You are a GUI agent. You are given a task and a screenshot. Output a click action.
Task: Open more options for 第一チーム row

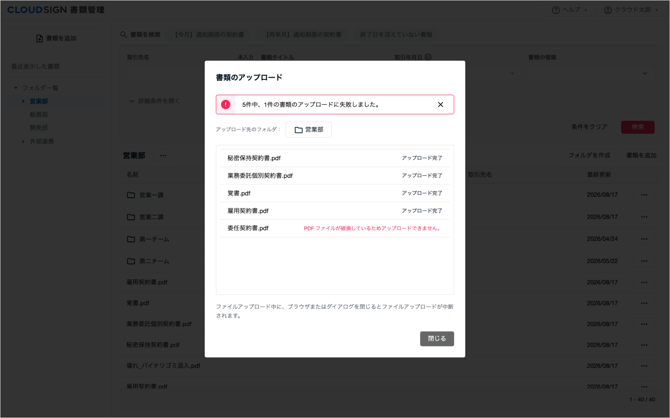(644, 238)
